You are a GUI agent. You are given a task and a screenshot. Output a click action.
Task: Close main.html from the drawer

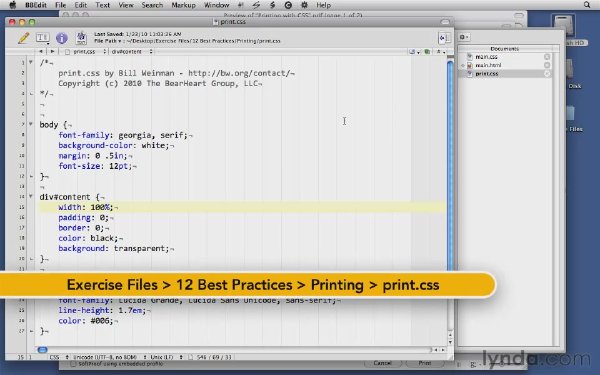547,65
